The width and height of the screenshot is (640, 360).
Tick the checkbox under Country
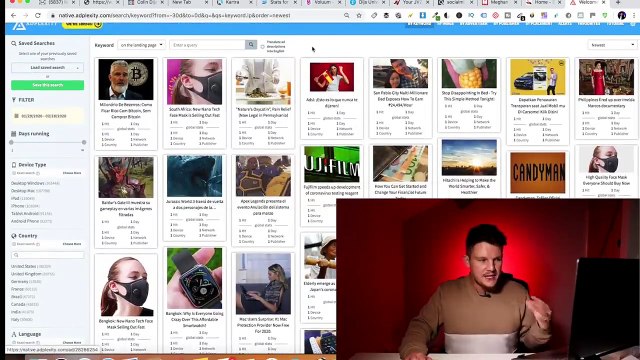(14, 244)
